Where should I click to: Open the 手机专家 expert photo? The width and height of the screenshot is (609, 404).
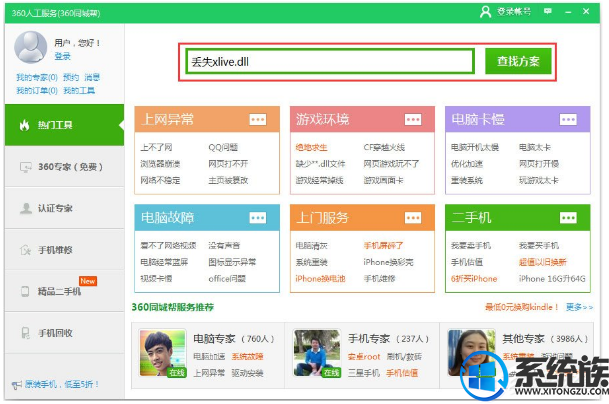pyautogui.click(x=317, y=353)
